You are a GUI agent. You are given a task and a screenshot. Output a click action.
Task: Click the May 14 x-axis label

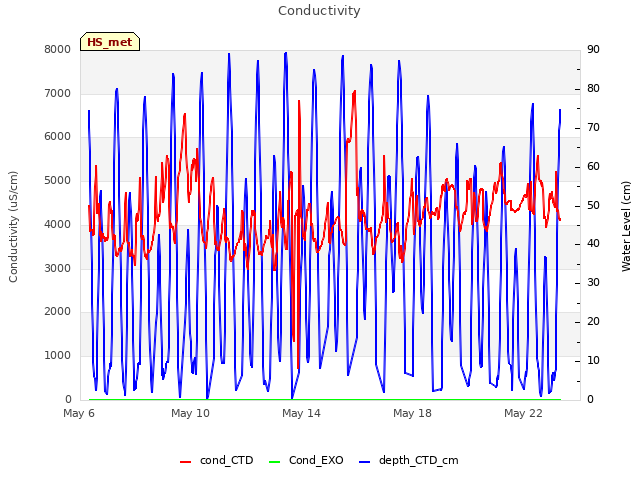[301, 413]
